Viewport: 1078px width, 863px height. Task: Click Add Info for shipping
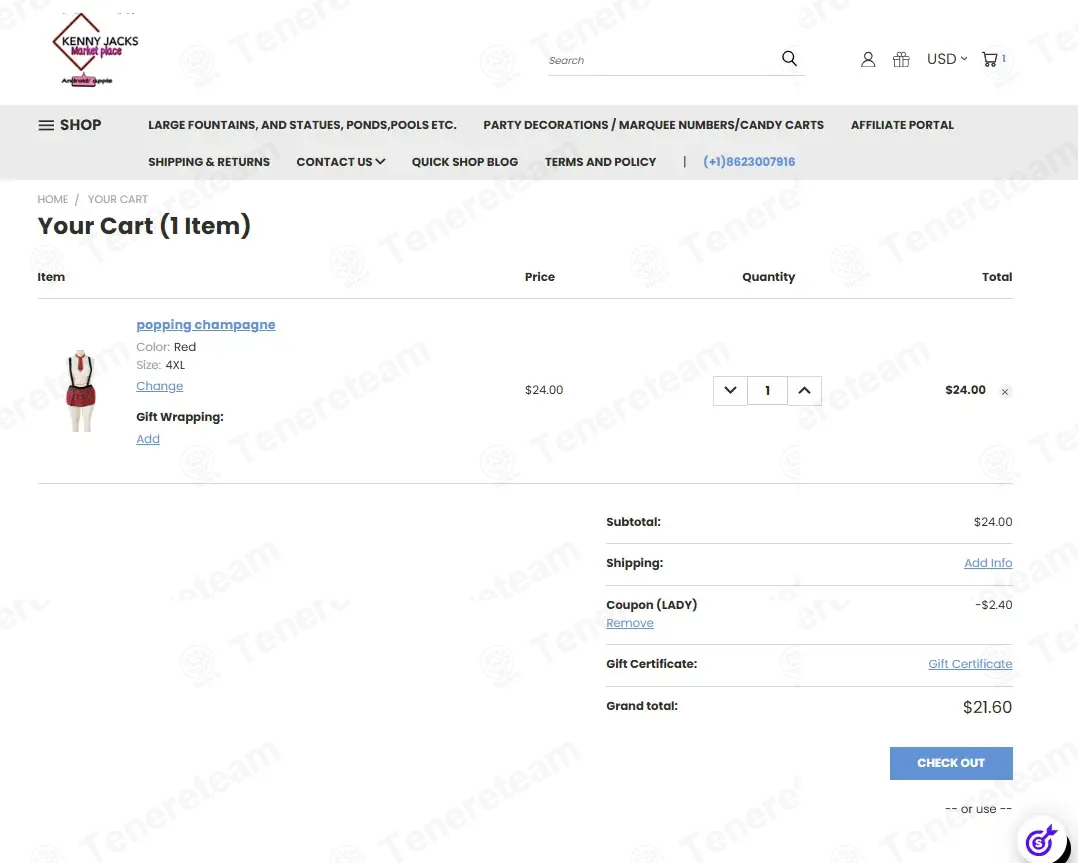[988, 563]
